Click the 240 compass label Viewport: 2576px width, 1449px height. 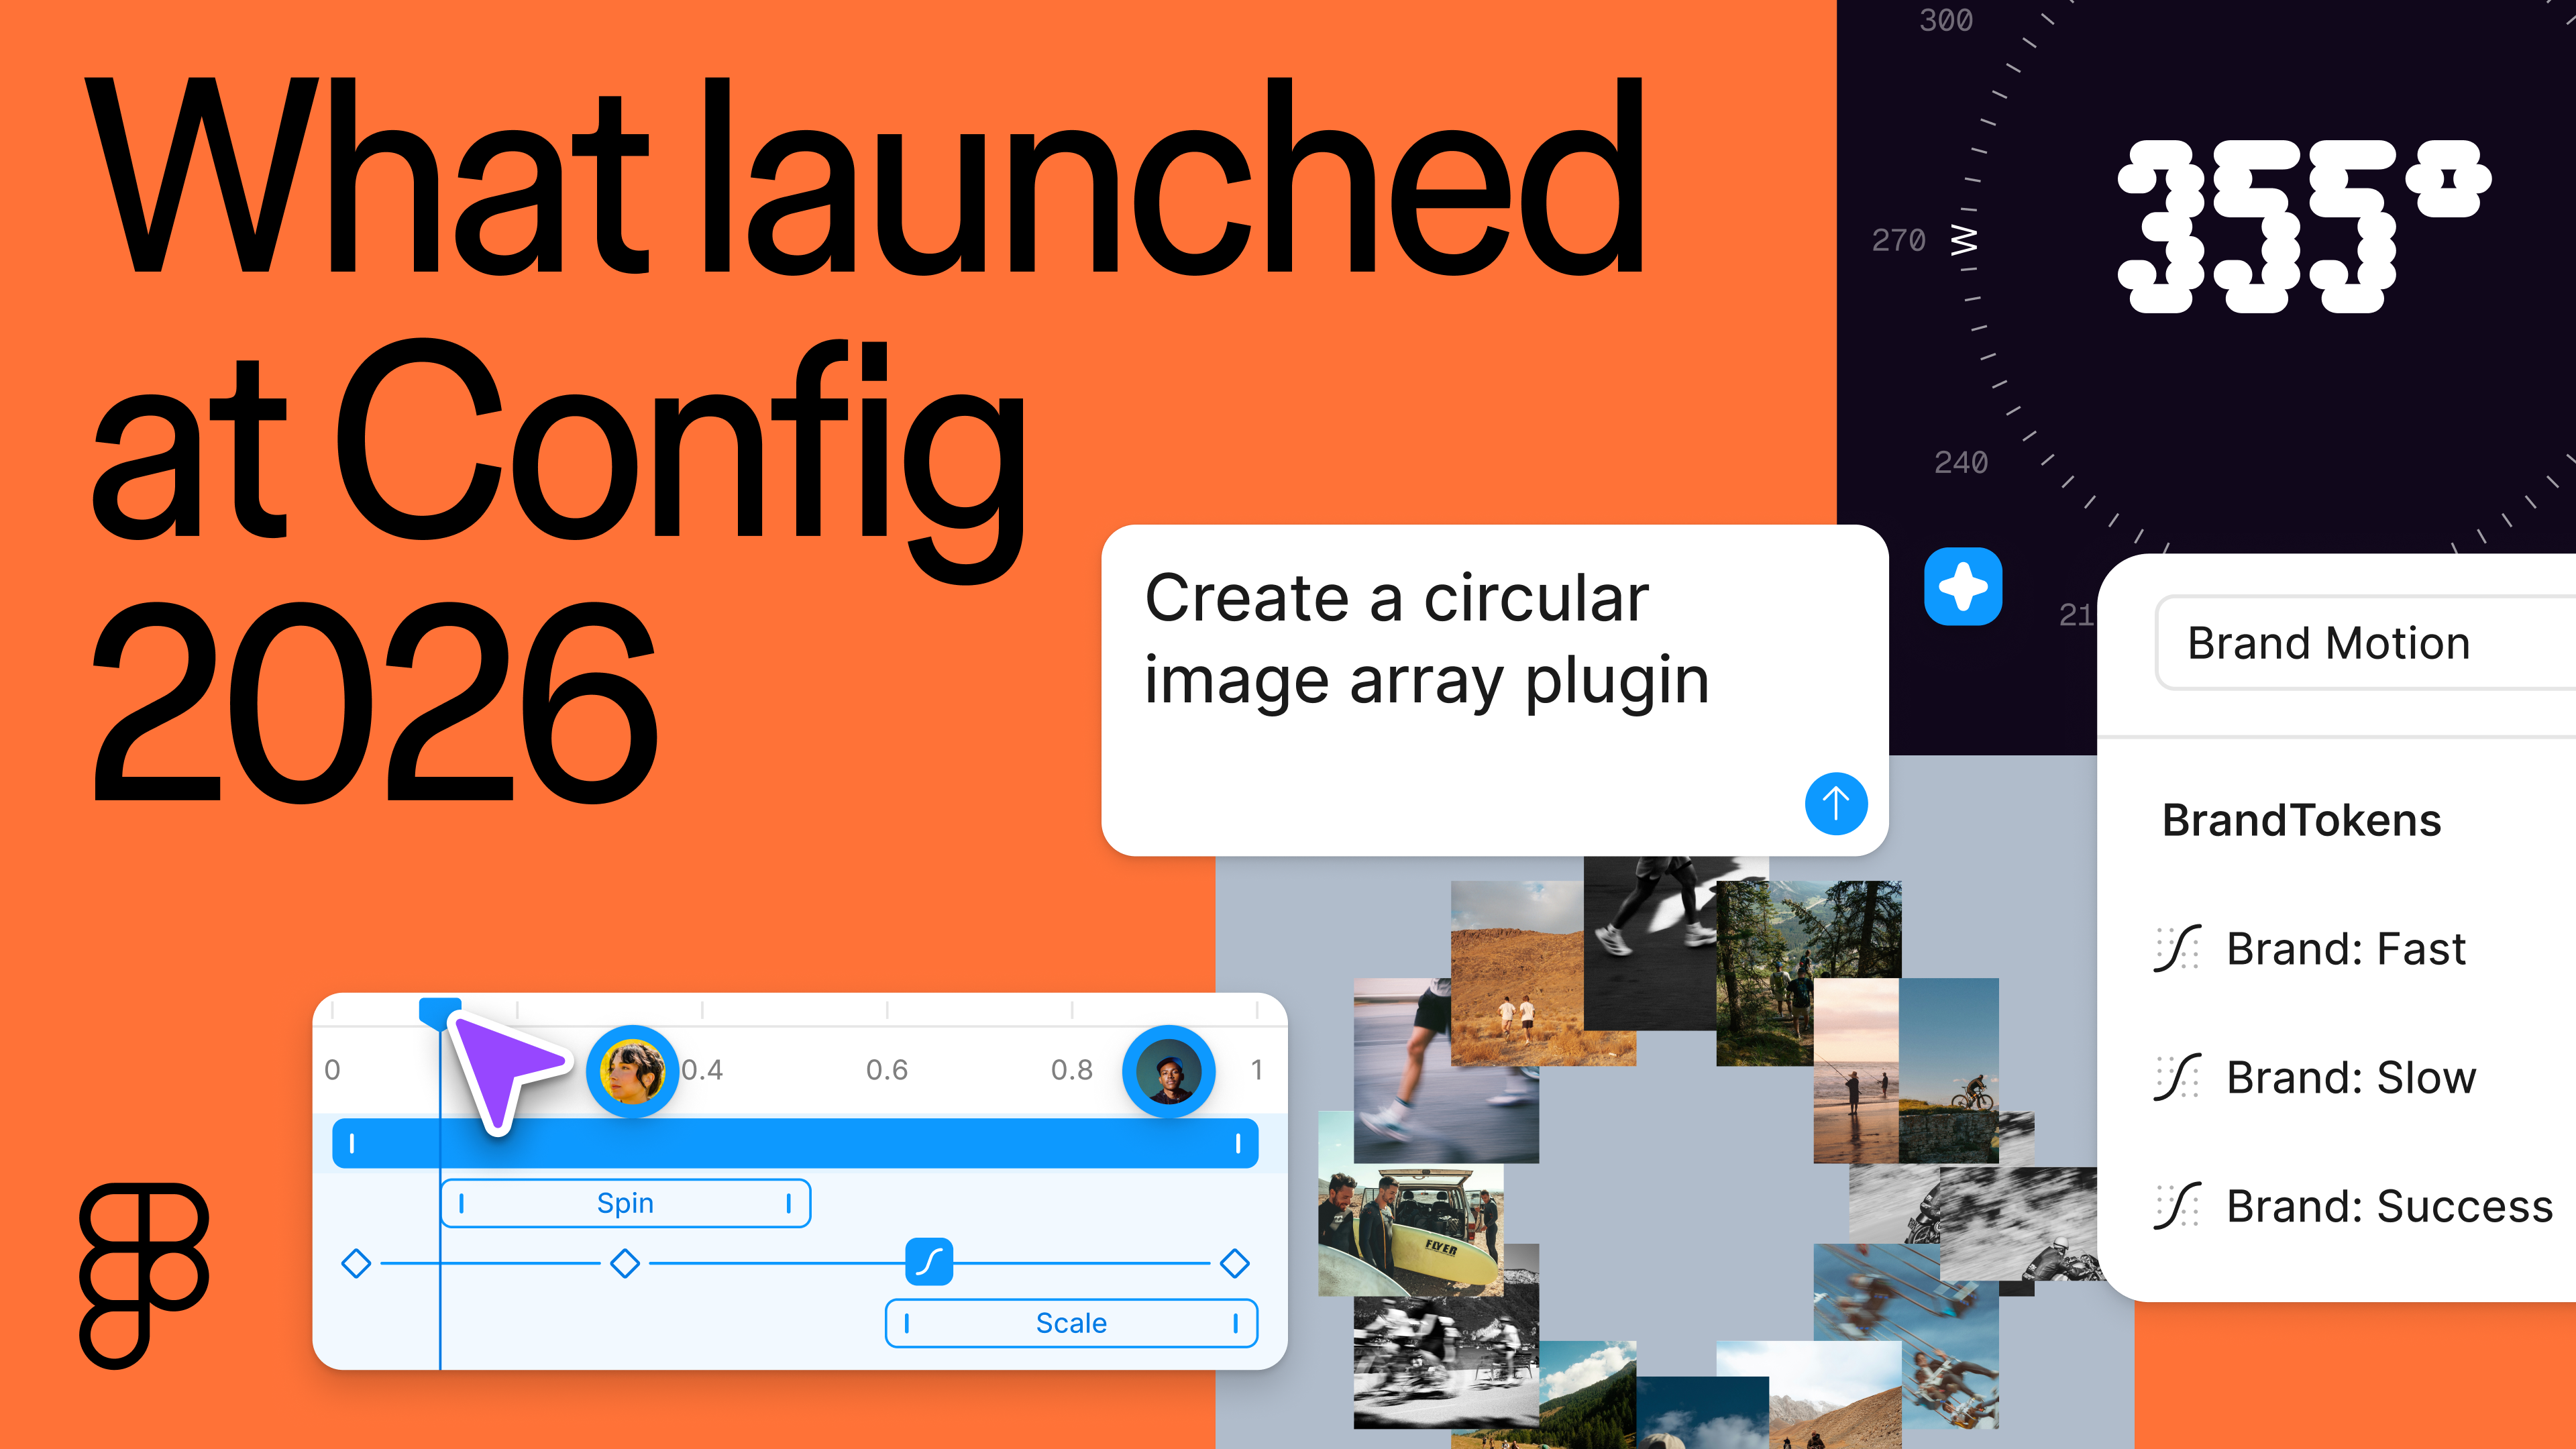1960,462
